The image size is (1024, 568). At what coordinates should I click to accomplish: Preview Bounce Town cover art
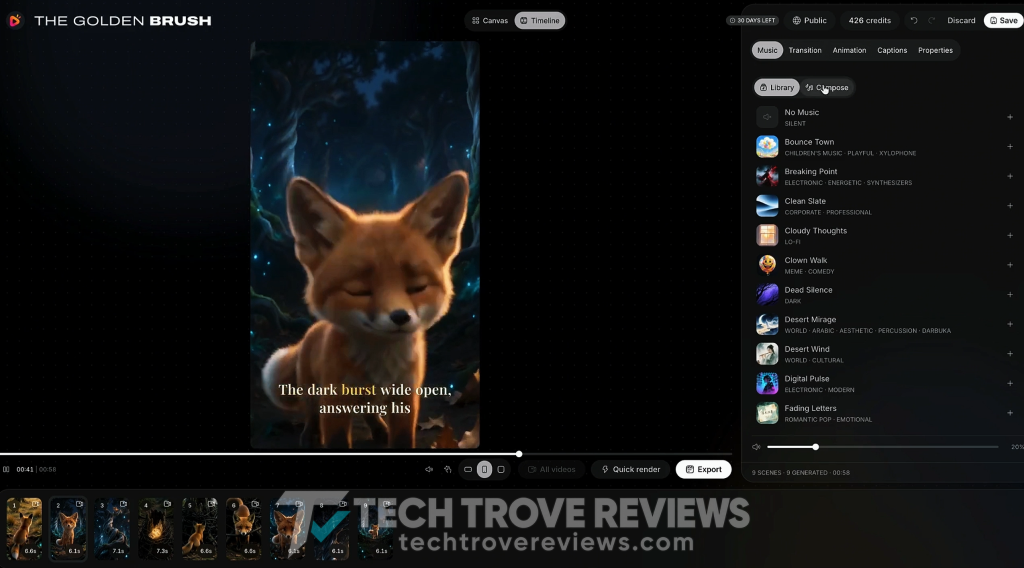pyautogui.click(x=767, y=147)
